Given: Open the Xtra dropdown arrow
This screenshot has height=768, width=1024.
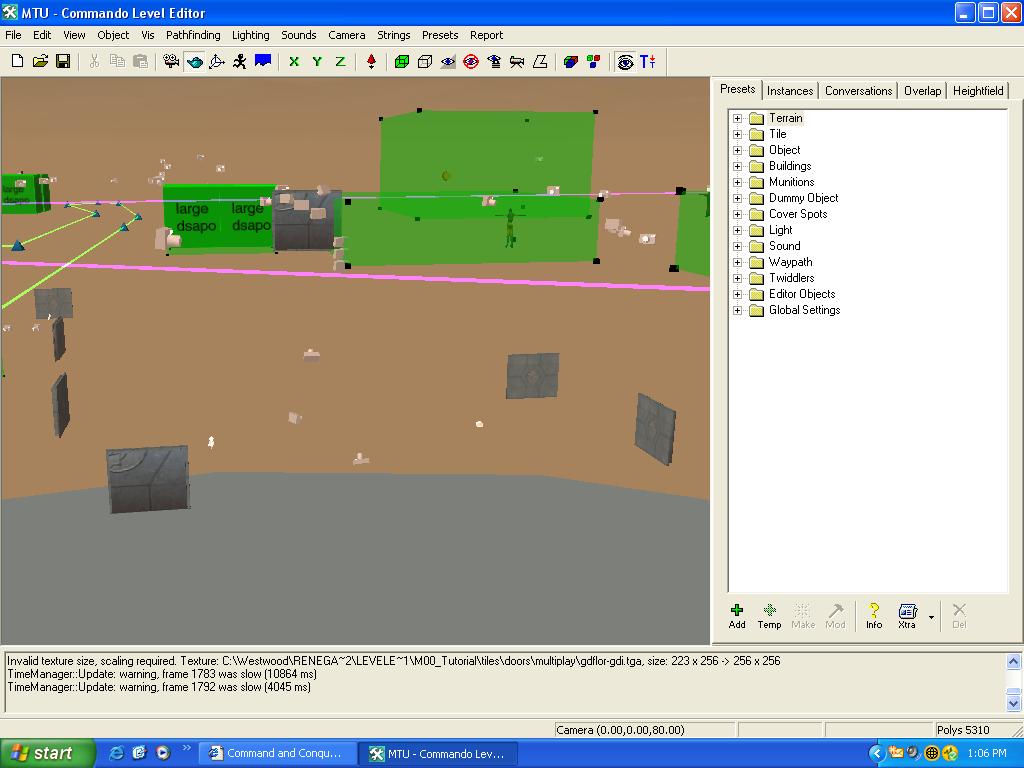Looking at the screenshot, I should pyautogui.click(x=931, y=617).
